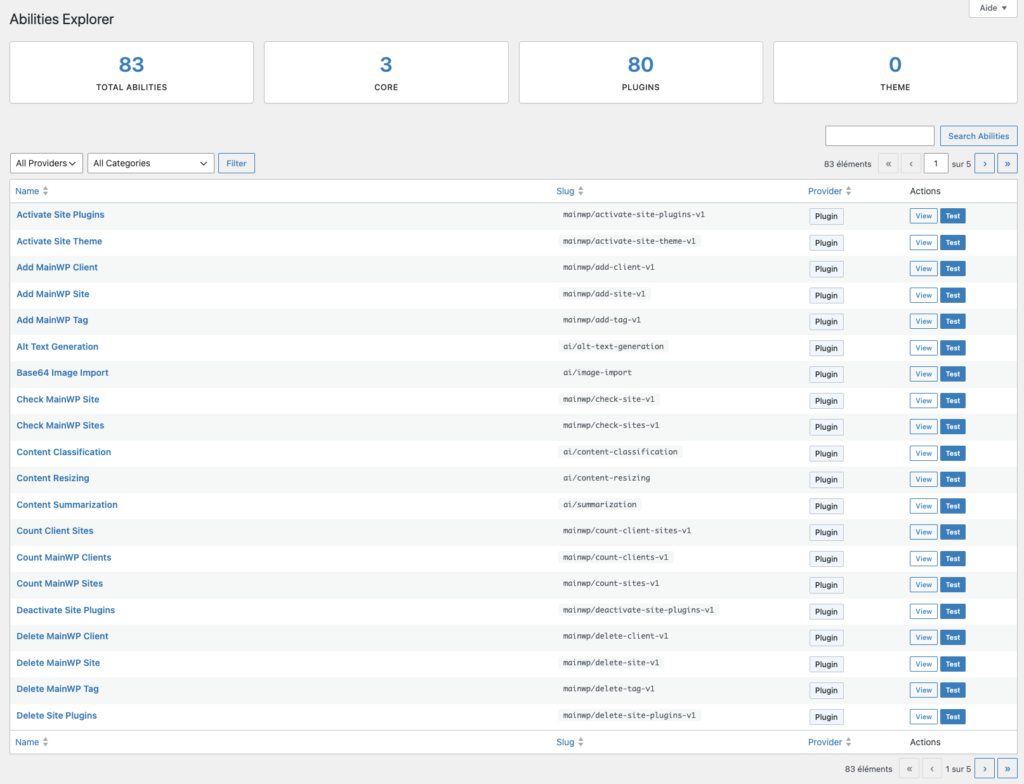The width and height of the screenshot is (1024, 784).
Task: Open the Base64 Image Import link
Action: click(62, 373)
